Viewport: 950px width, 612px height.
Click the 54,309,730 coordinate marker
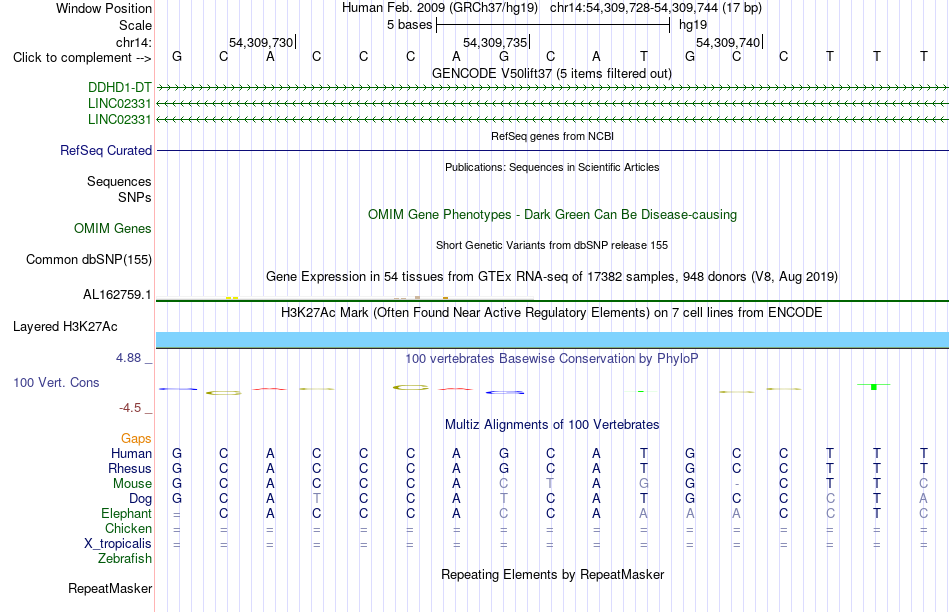(x=261, y=42)
